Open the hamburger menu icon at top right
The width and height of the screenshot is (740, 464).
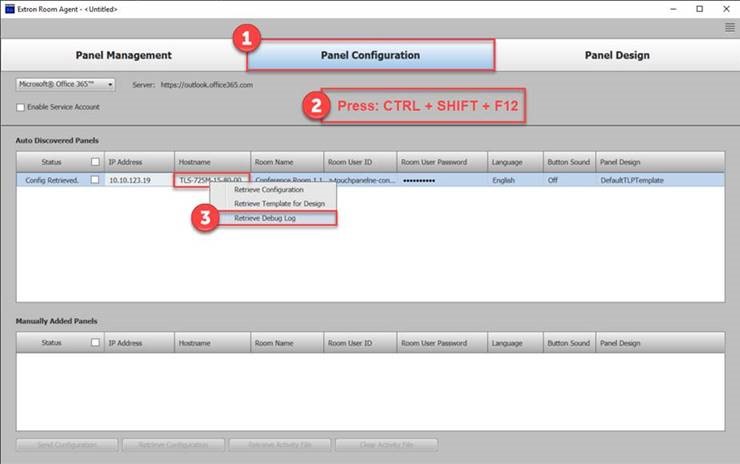(730, 28)
